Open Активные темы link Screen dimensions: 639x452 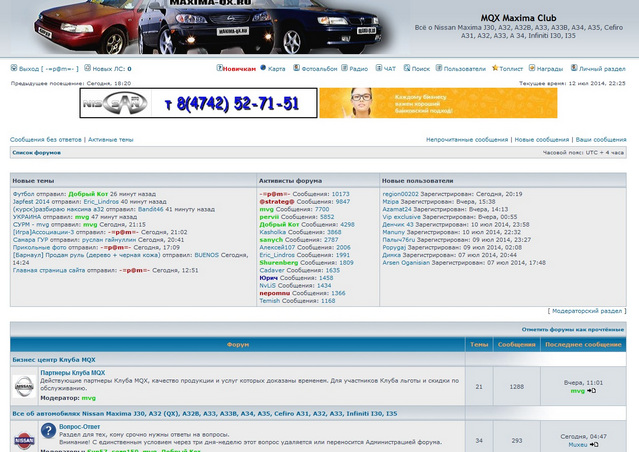click(x=110, y=140)
